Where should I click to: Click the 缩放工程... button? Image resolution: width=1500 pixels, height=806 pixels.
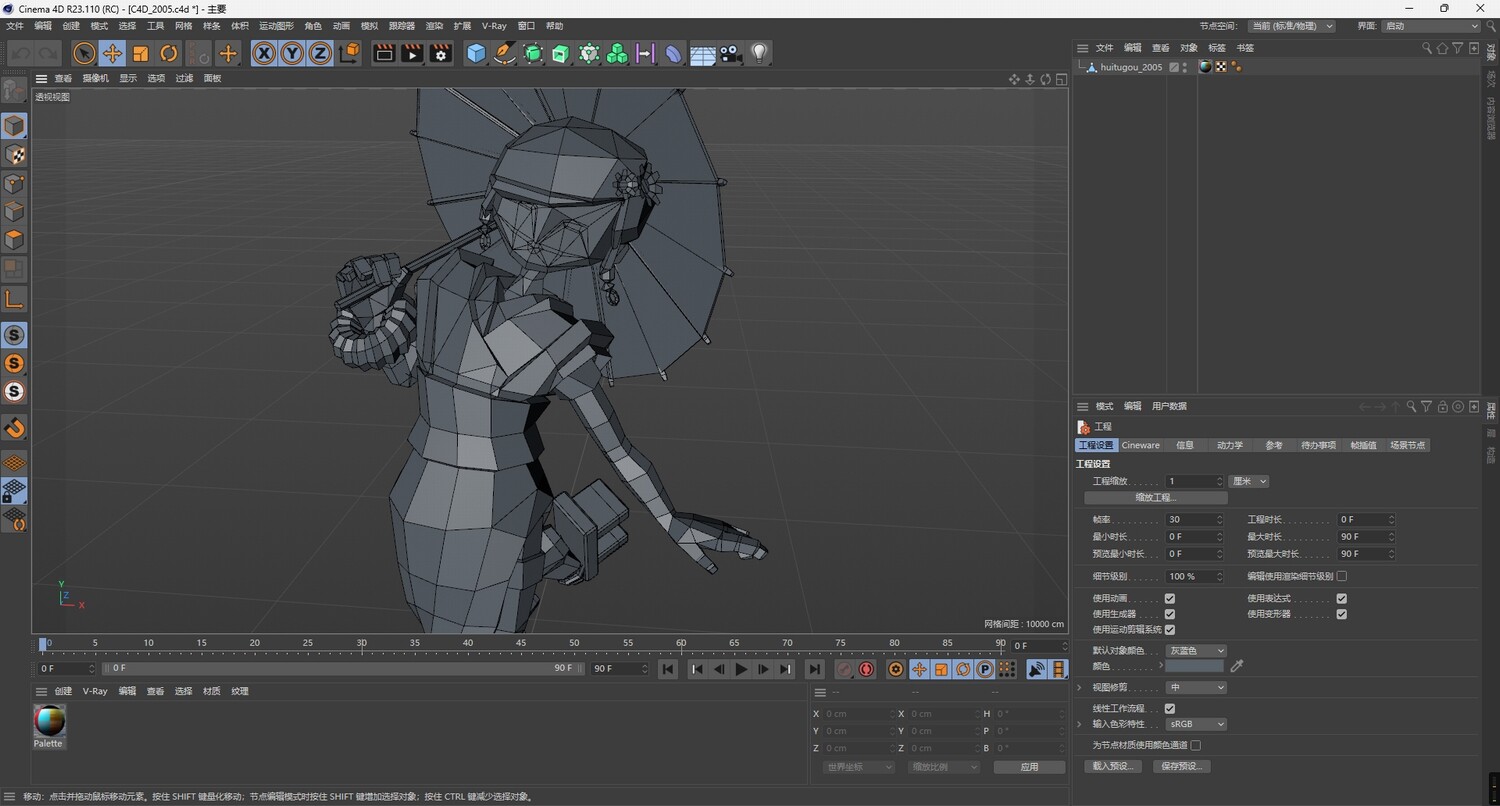(1155, 497)
